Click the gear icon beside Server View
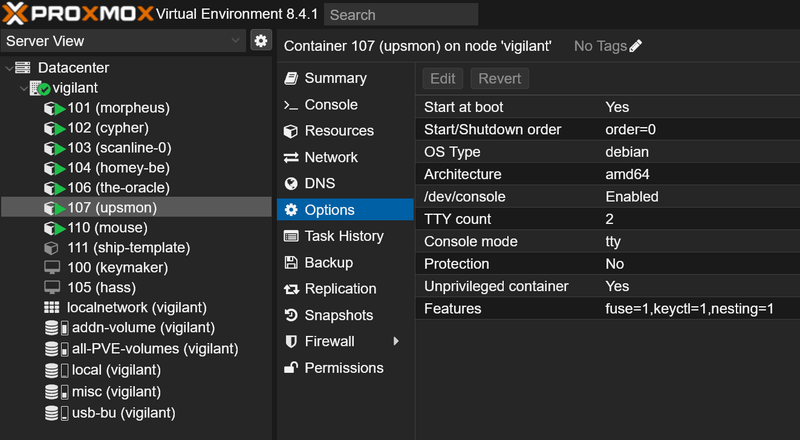 260,41
